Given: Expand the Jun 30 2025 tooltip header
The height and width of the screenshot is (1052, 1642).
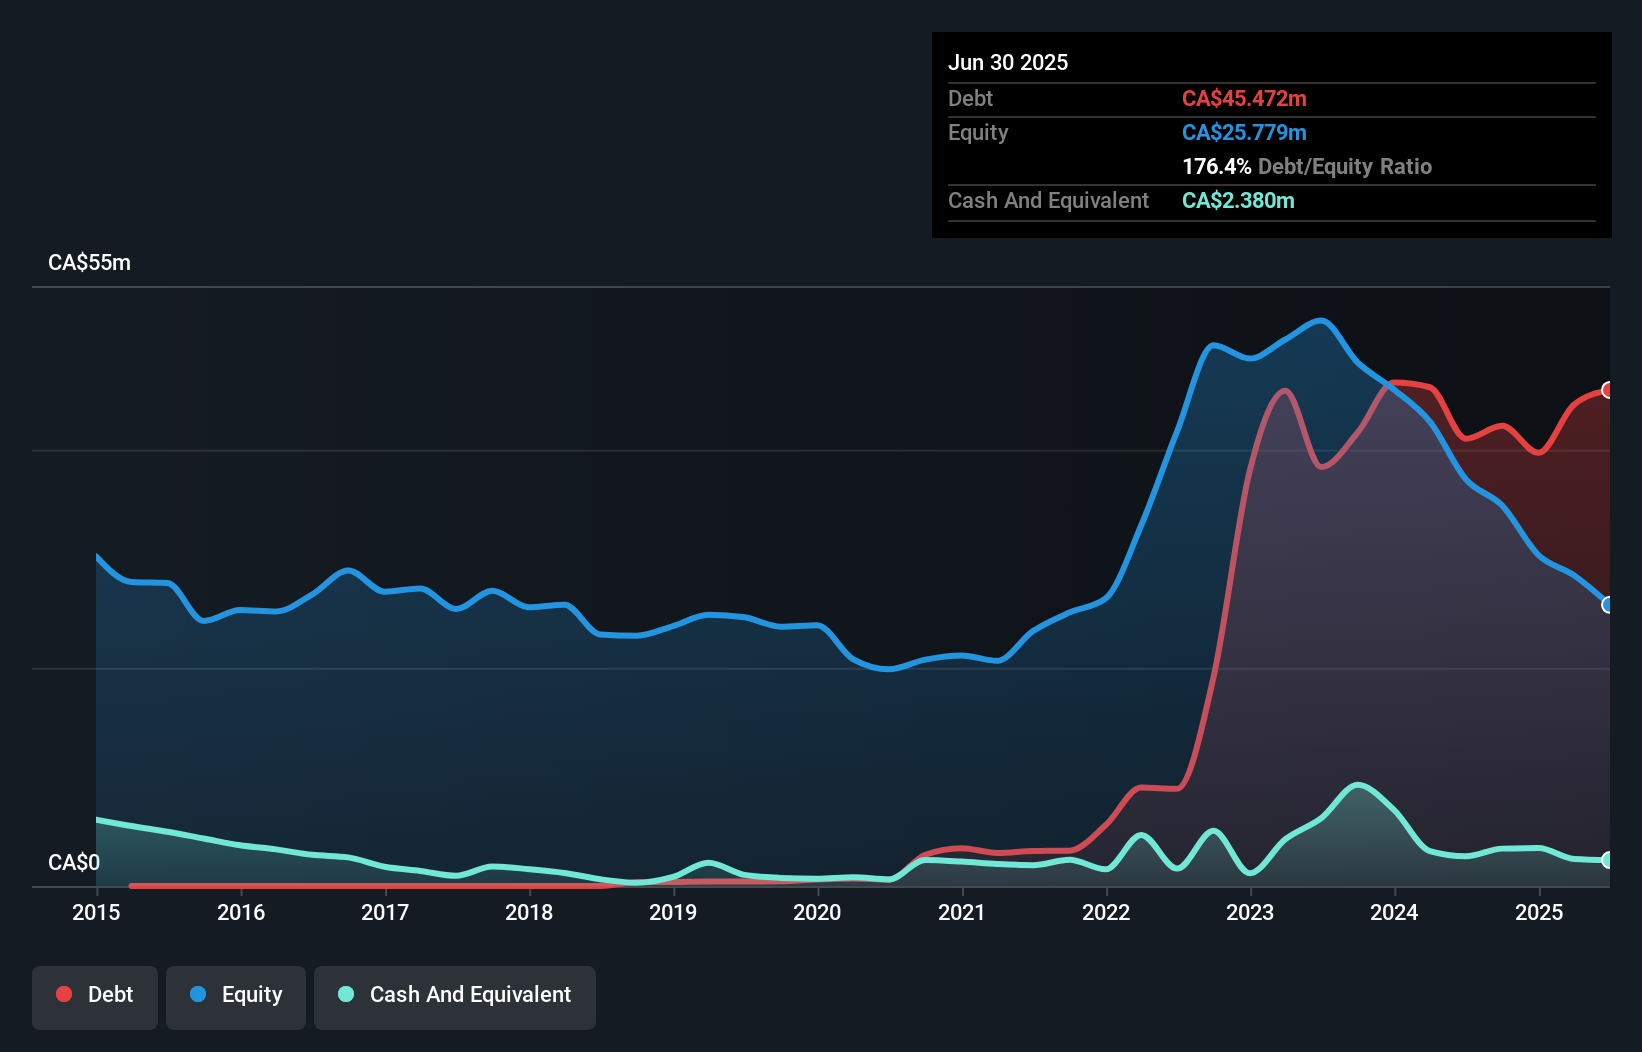Looking at the screenshot, I should click(x=1008, y=62).
